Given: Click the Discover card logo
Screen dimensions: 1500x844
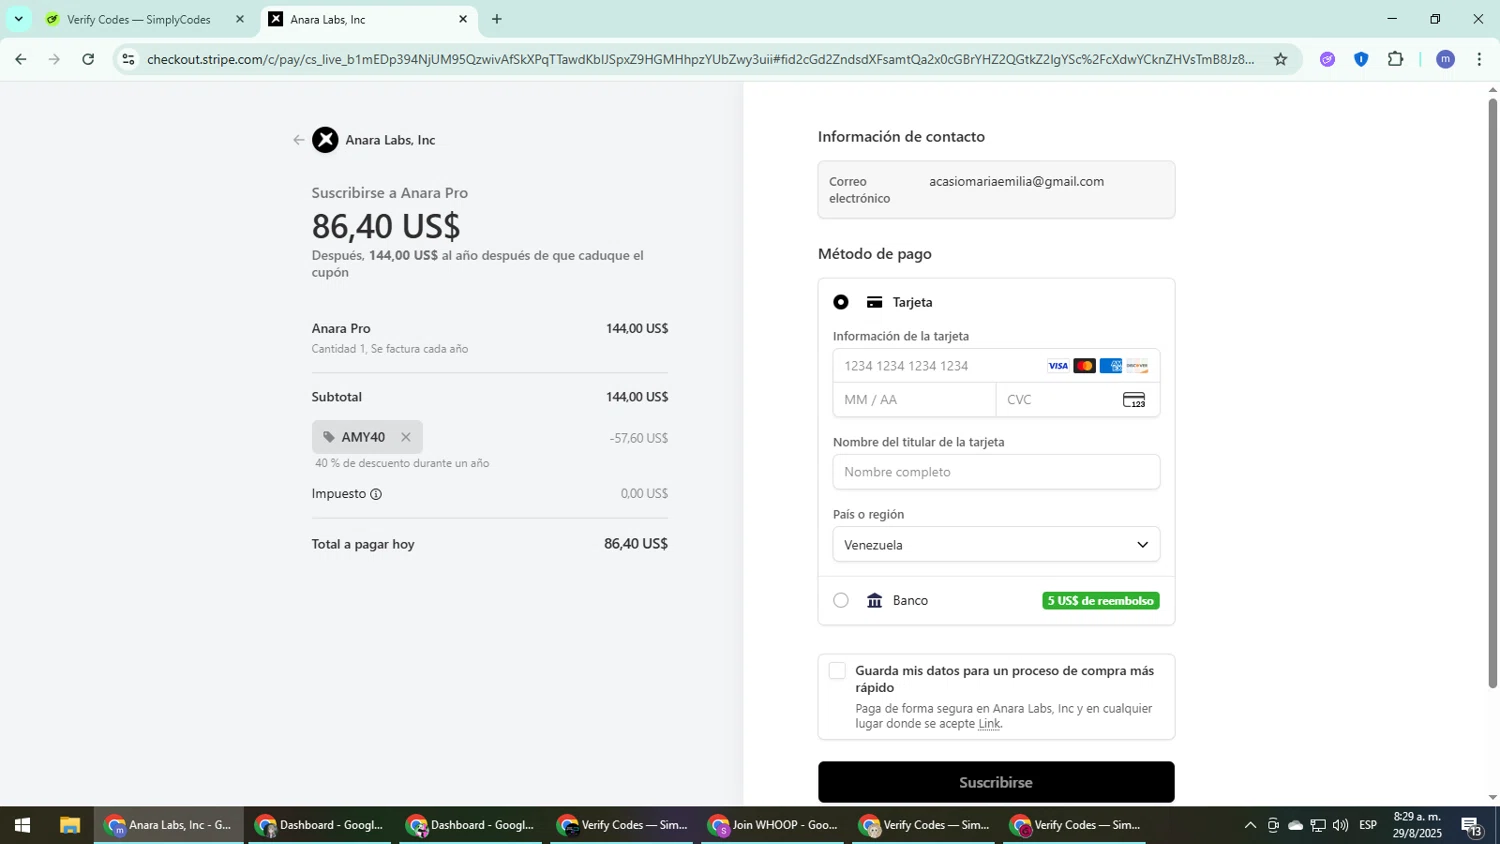Looking at the screenshot, I should pos(1137,366).
